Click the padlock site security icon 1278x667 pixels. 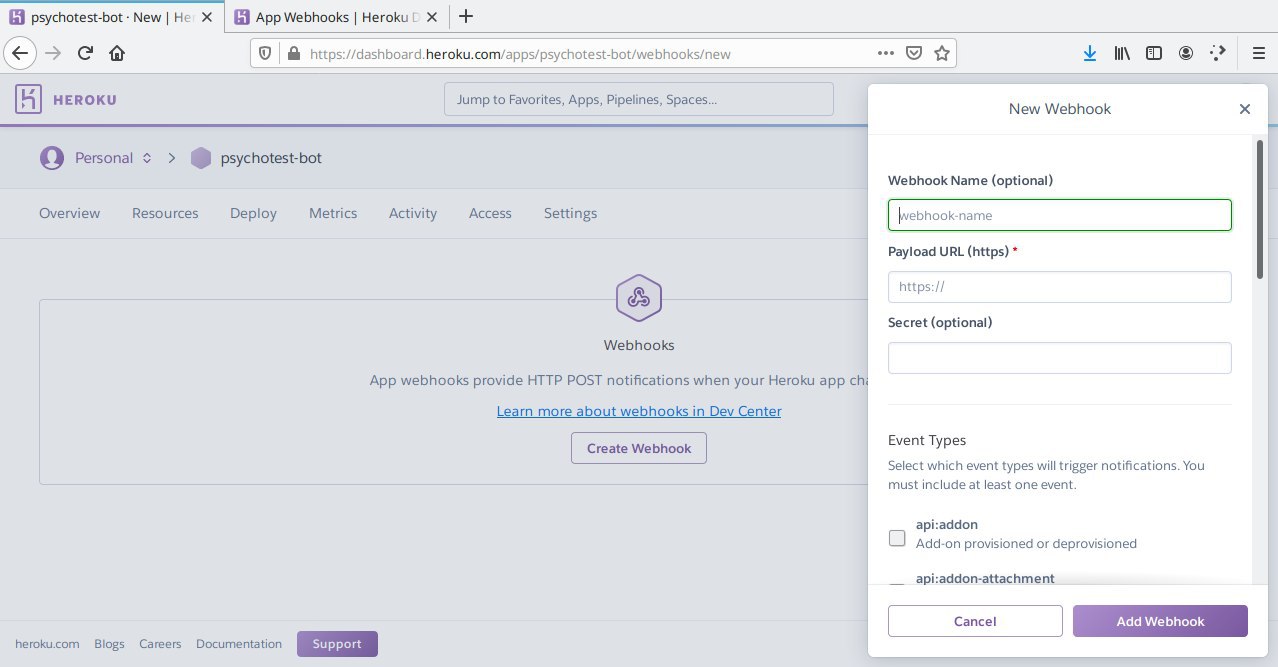click(x=293, y=54)
